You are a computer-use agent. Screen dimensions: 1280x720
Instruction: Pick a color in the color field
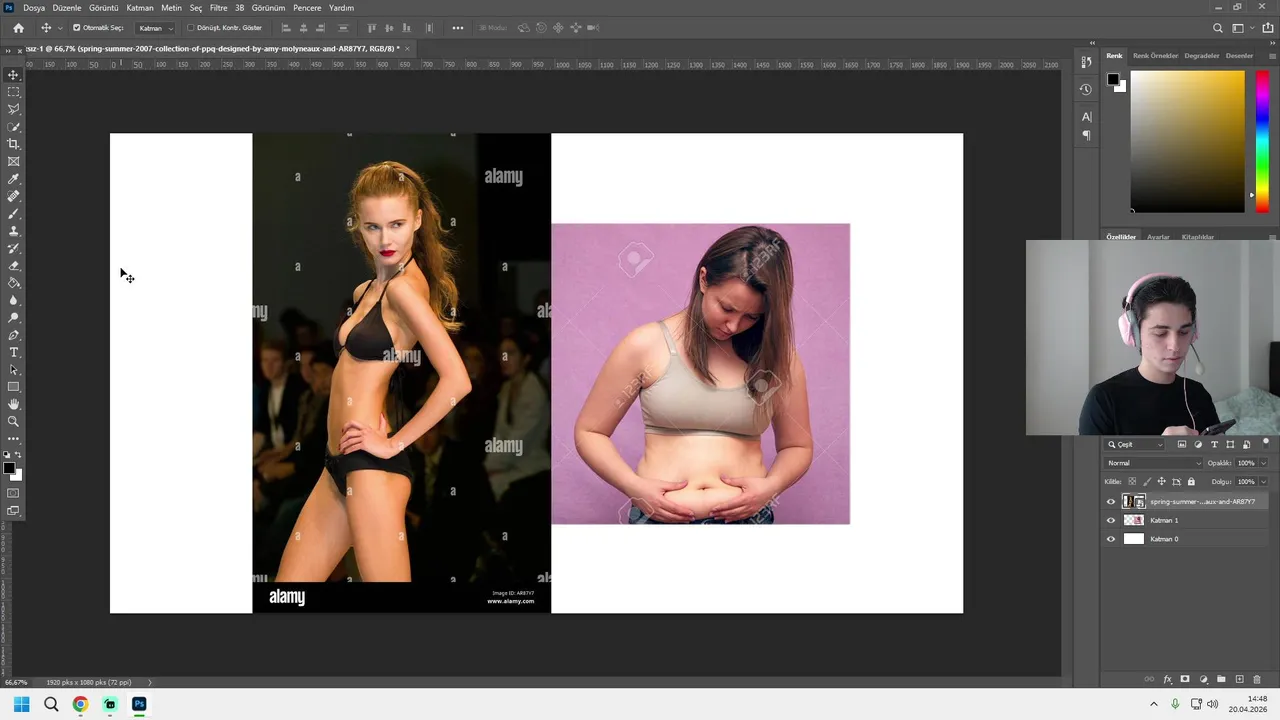tap(1188, 141)
